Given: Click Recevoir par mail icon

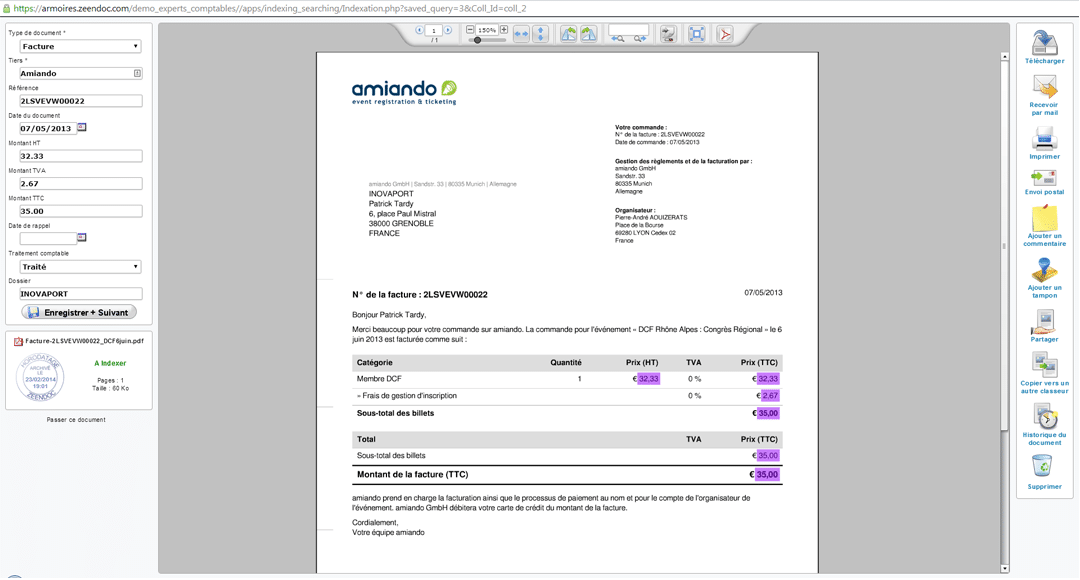Looking at the screenshot, I should pyautogui.click(x=1045, y=87).
